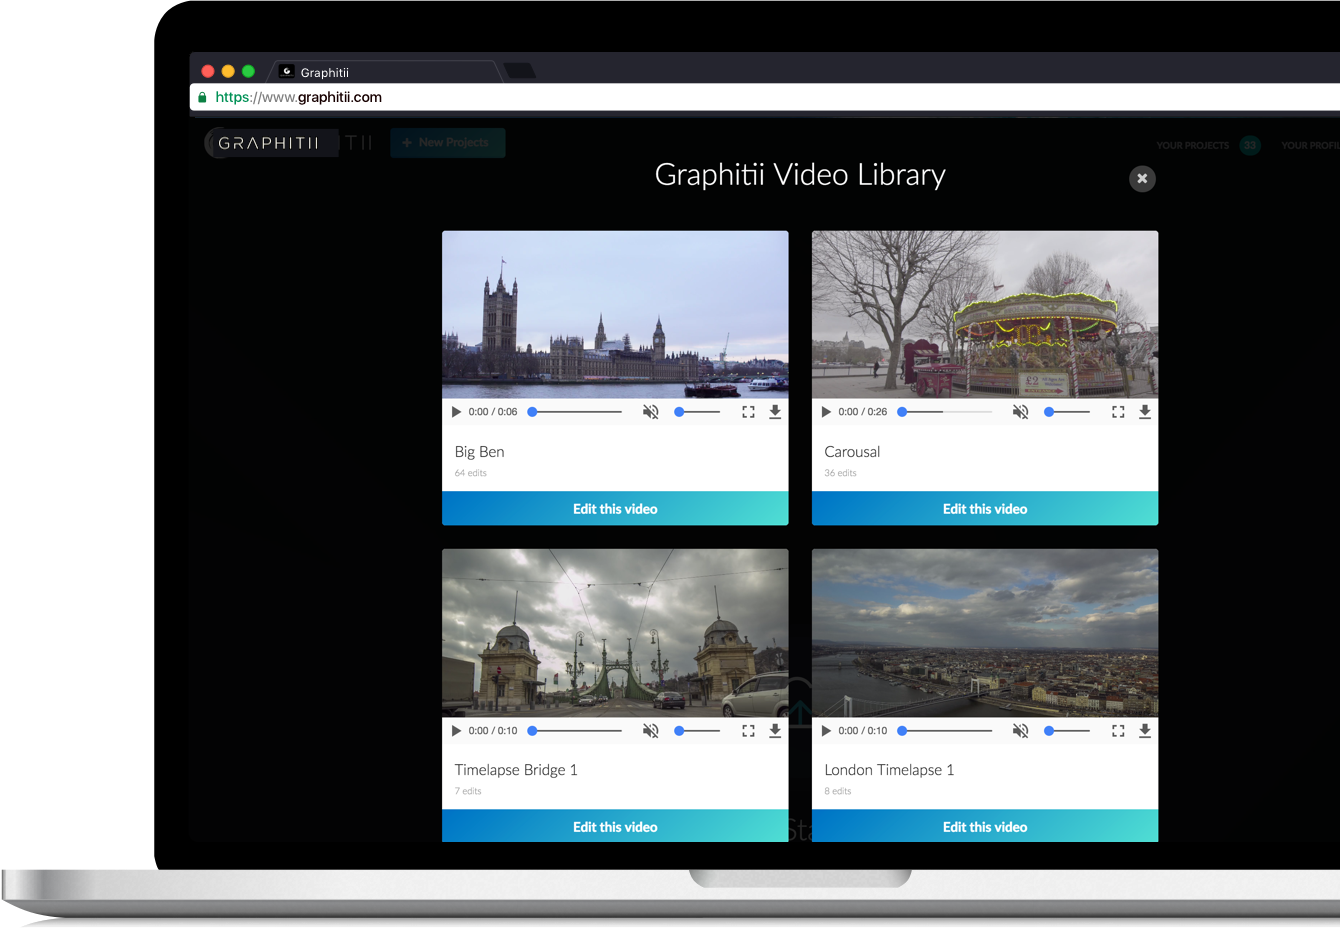Screen dimensions: 1340x928
Task: Play the Carousal video
Action: (x=826, y=412)
